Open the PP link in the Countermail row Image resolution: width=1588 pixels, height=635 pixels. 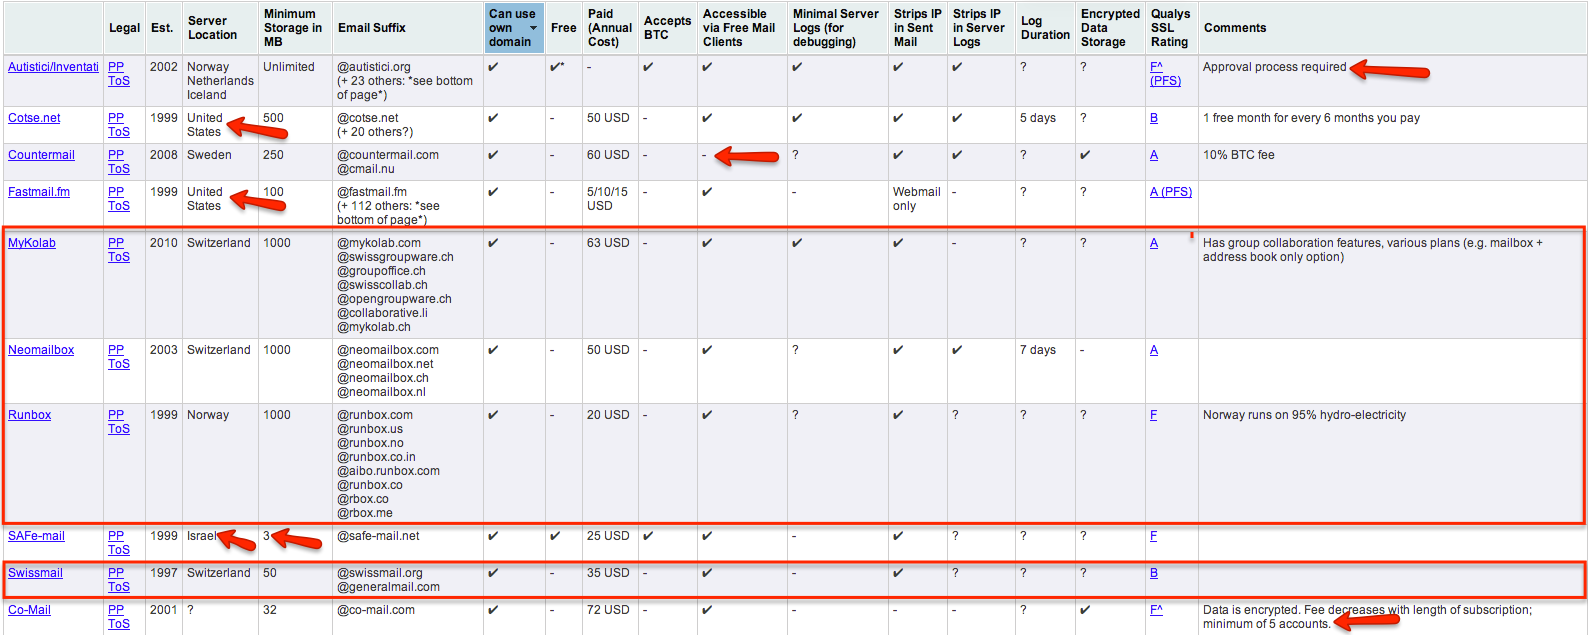pyautogui.click(x=116, y=155)
